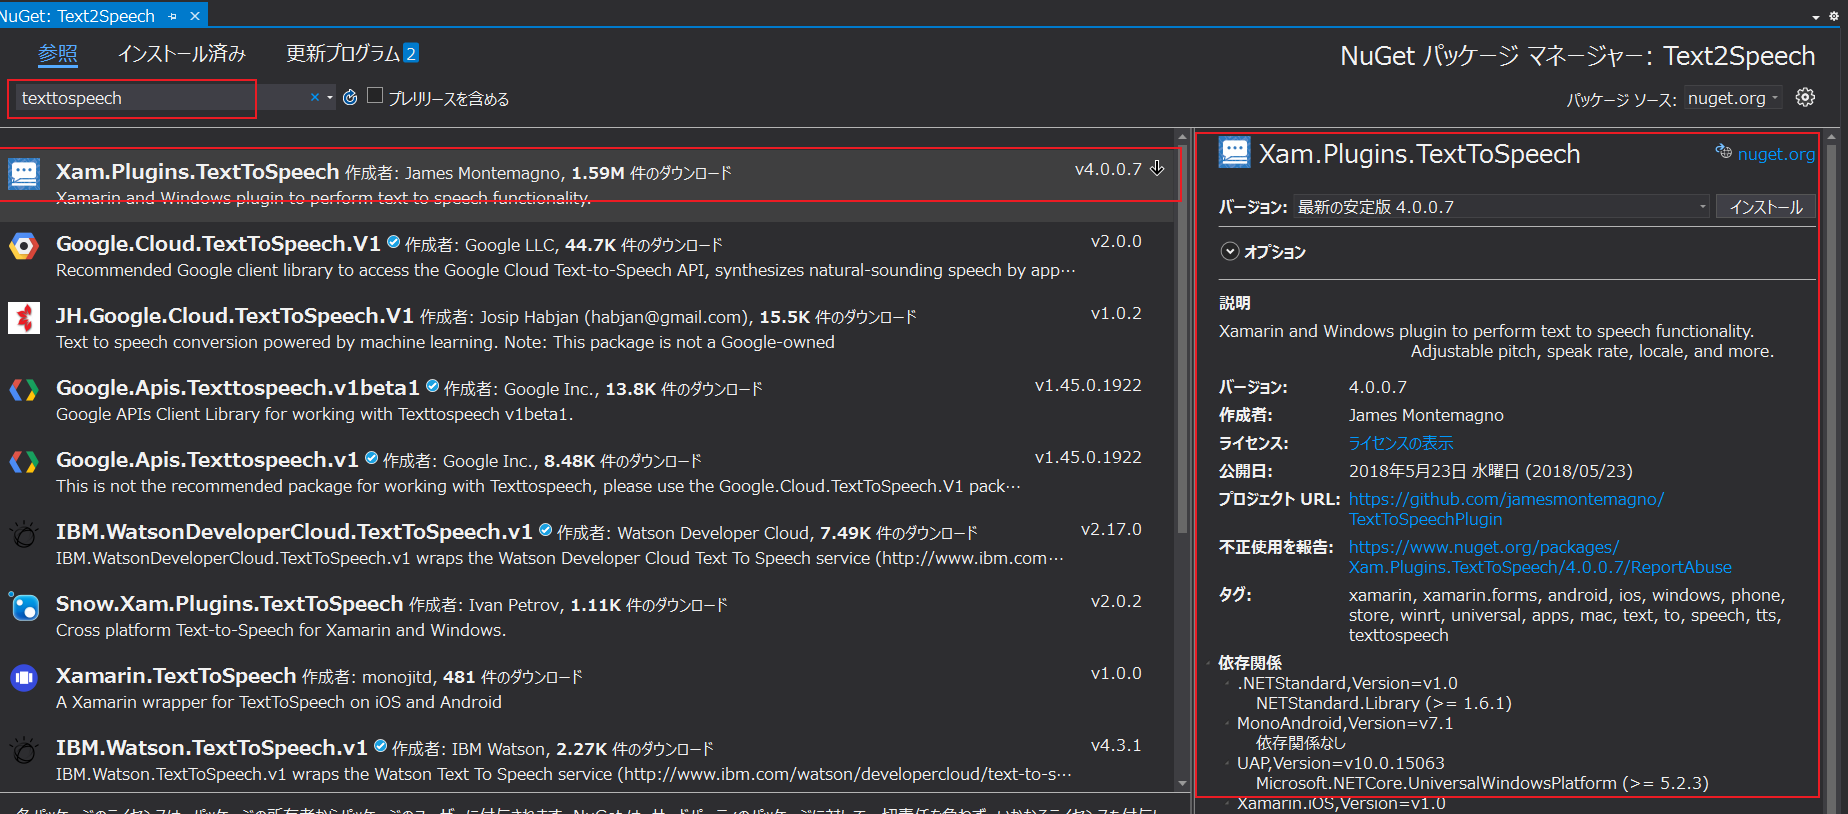Open the TextToSpeechPlugin GitHub project URL

(1506, 509)
